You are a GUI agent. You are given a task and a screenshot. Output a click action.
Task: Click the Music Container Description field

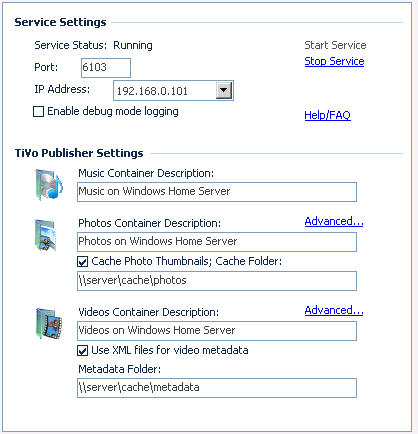point(217,192)
